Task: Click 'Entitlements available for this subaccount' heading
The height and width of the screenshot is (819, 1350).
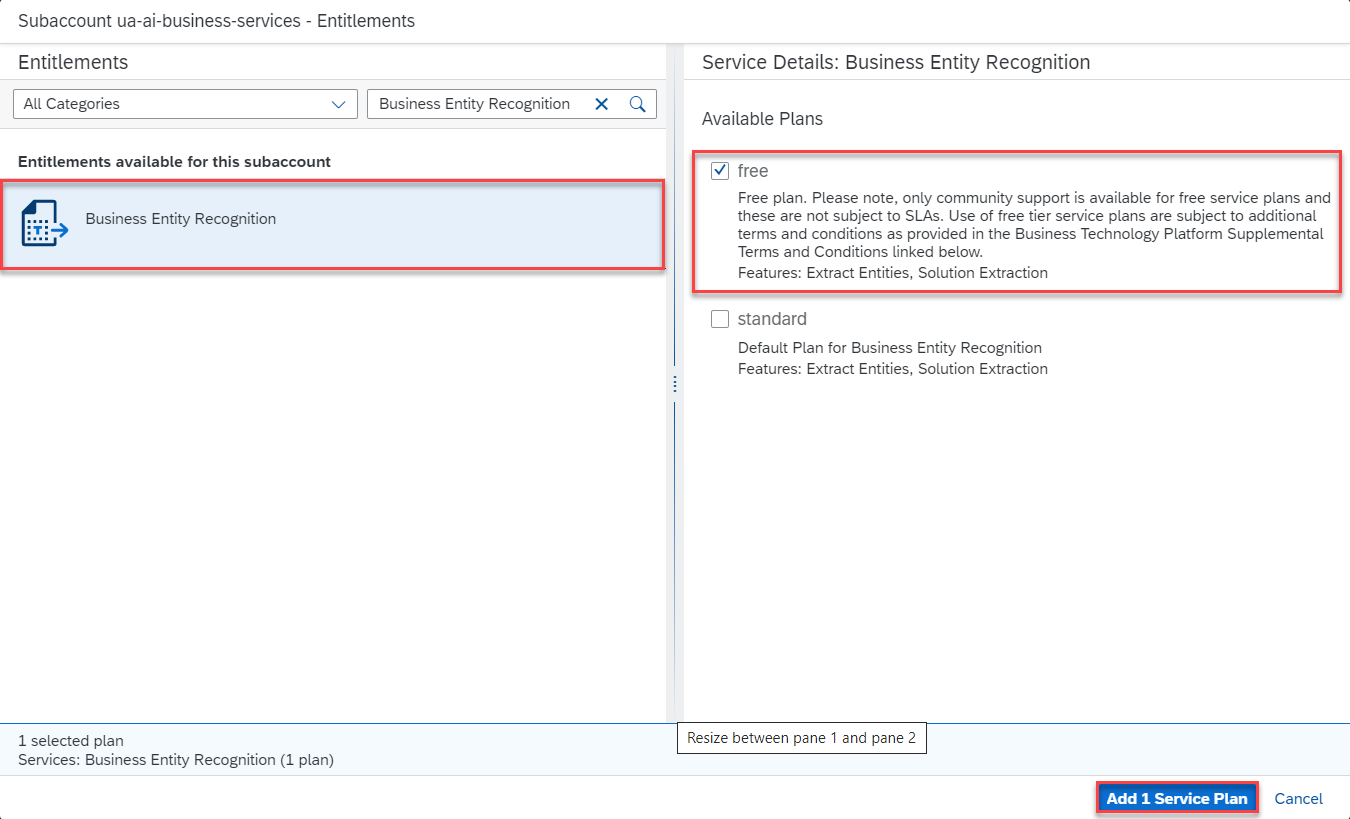Action: [174, 161]
